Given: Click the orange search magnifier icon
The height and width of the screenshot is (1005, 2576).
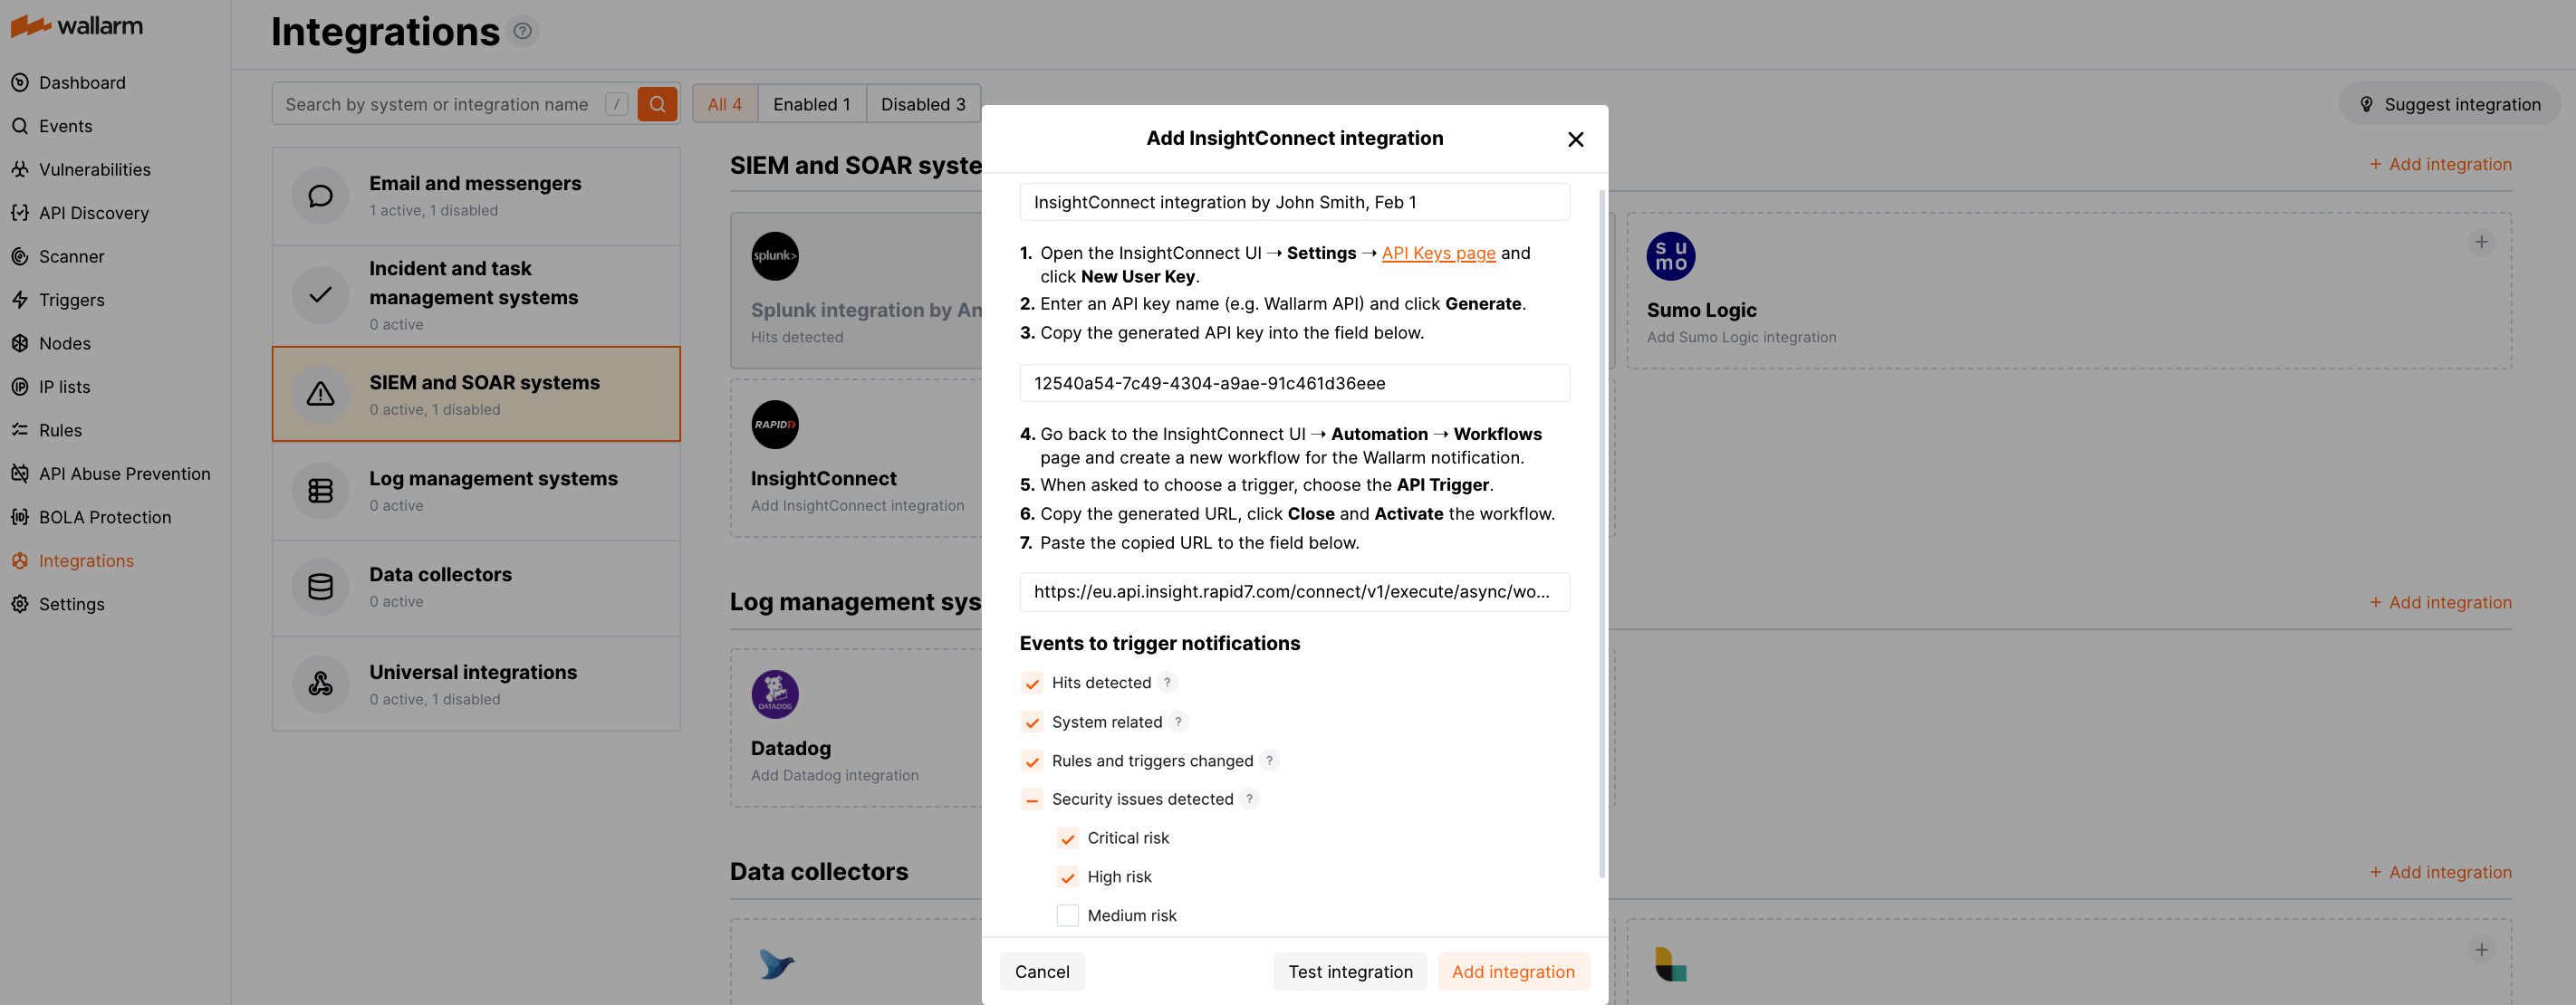Looking at the screenshot, I should [657, 103].
